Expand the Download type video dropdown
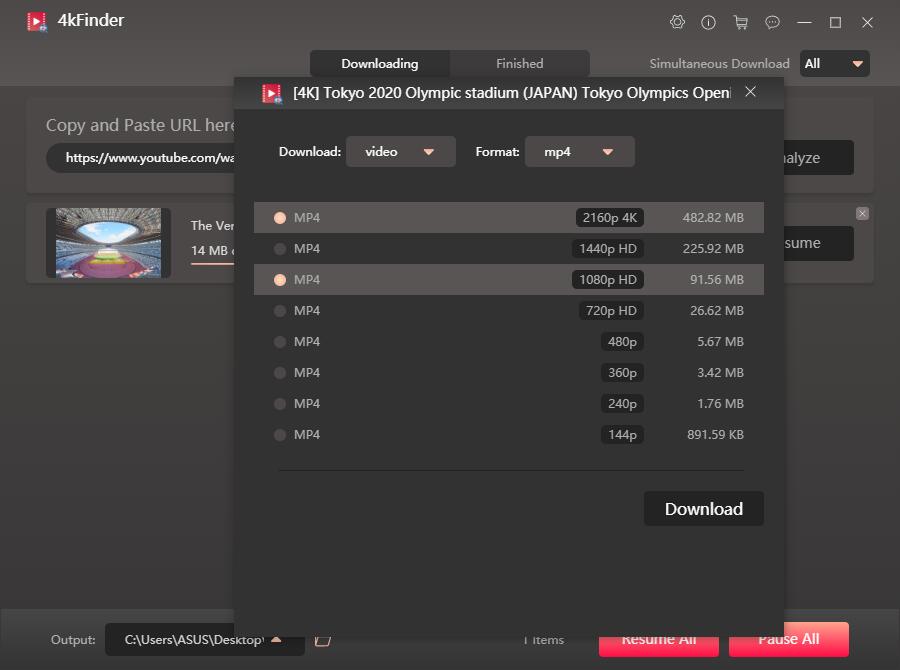The height and width of the screenshot is (670, 900). tap(400, 152)
